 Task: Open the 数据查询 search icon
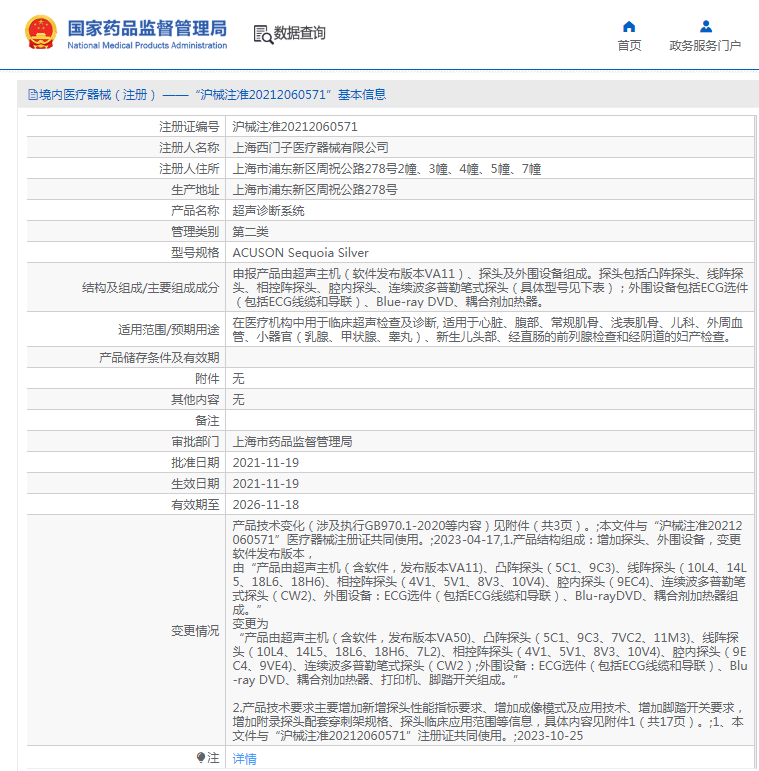click(263, 34)
